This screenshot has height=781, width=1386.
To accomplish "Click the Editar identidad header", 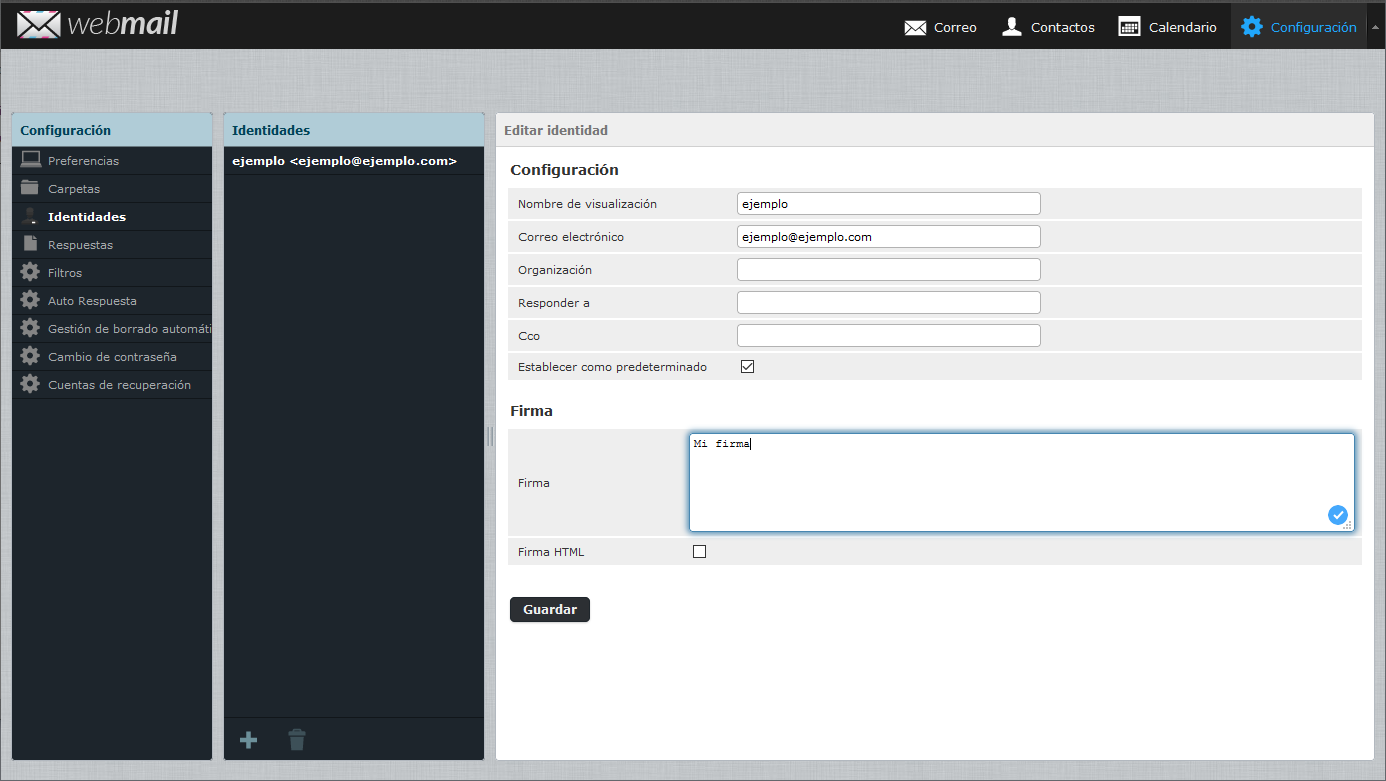I will tap(935, 130).
